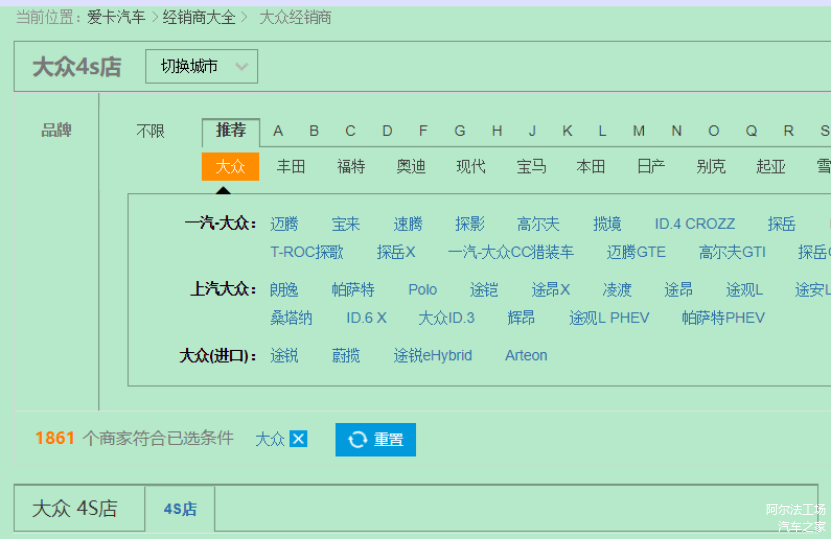831x540 pixels.
Task: Choose 不限 for brand filter
Action: pyautogui.click(x=151, y=131)
